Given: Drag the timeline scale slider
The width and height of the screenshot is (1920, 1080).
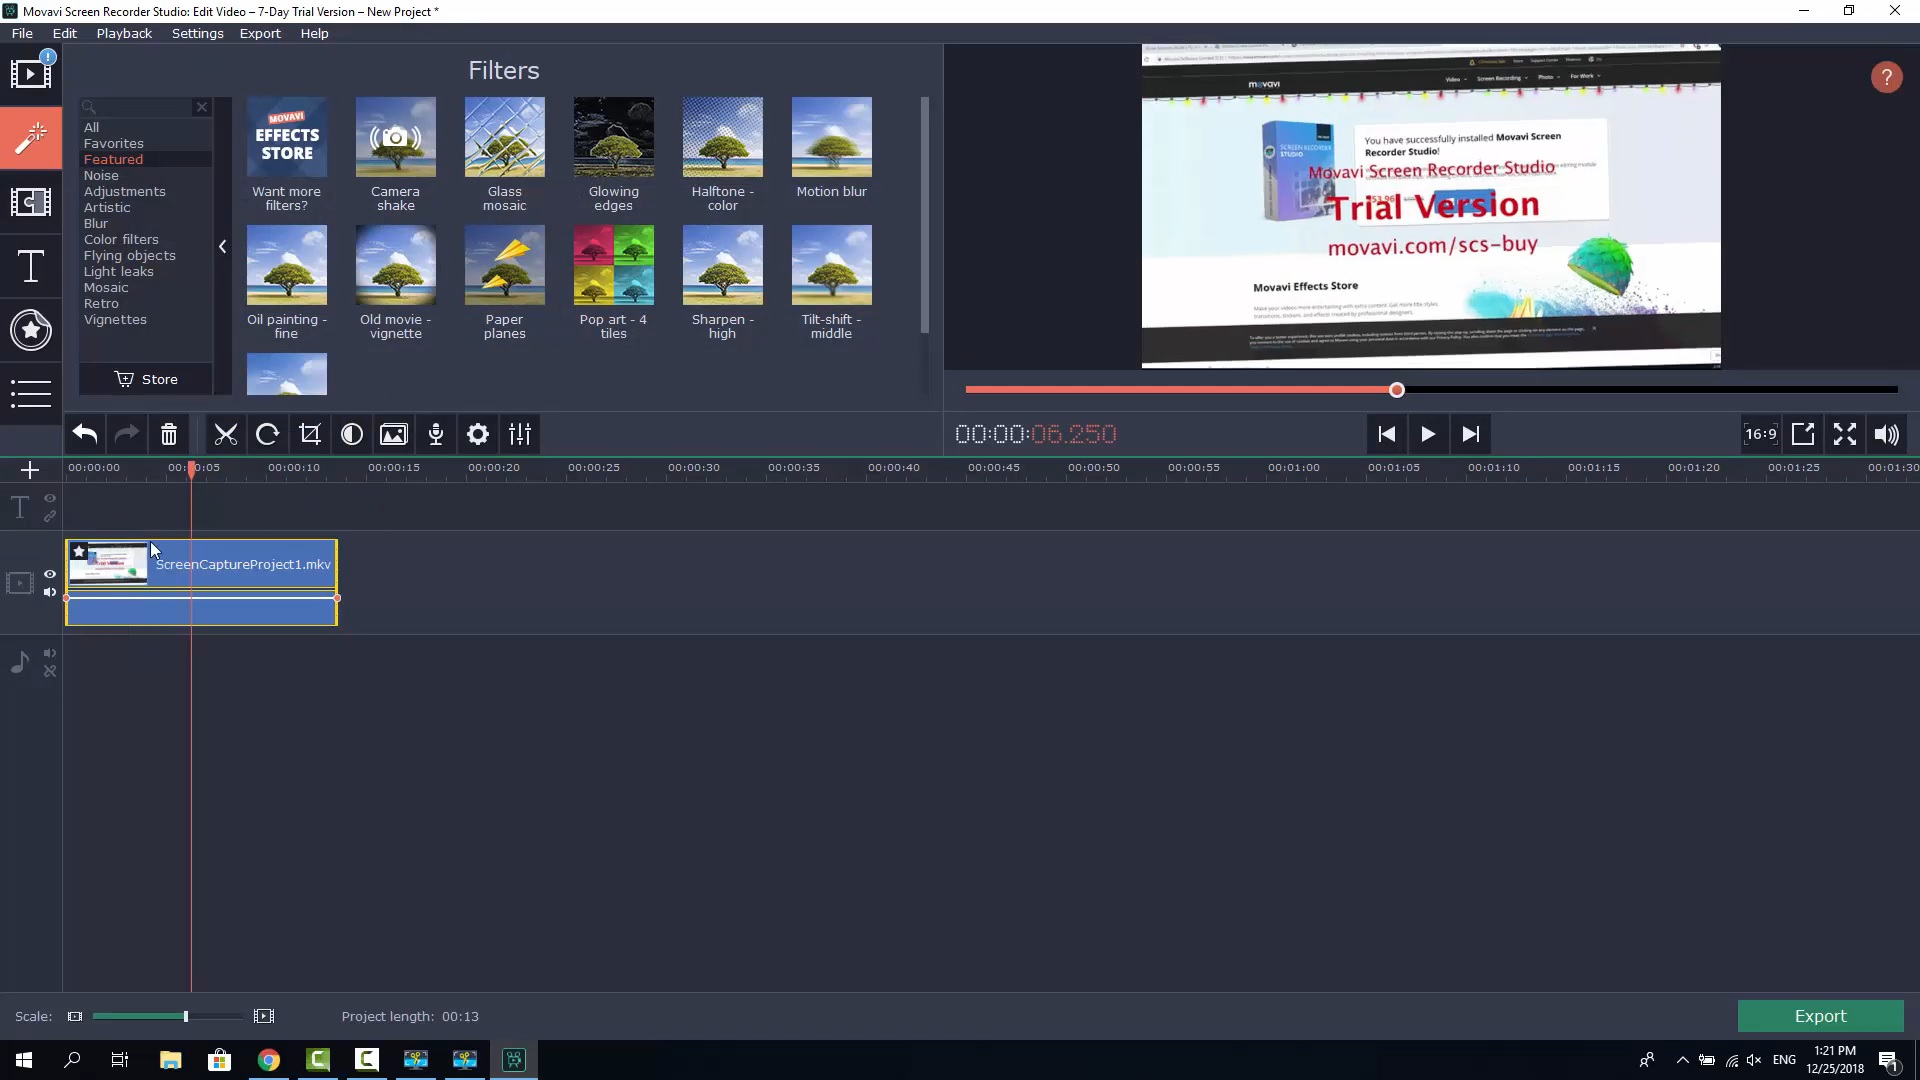Looking at the screenshot, I should coord(185,1015).
